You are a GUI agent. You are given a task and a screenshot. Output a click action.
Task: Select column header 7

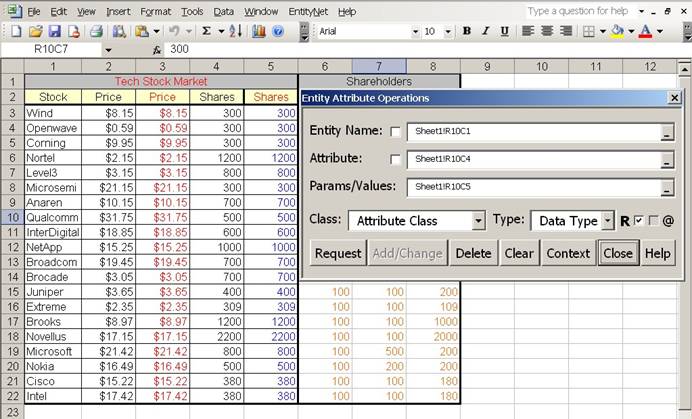coord(379,67)
